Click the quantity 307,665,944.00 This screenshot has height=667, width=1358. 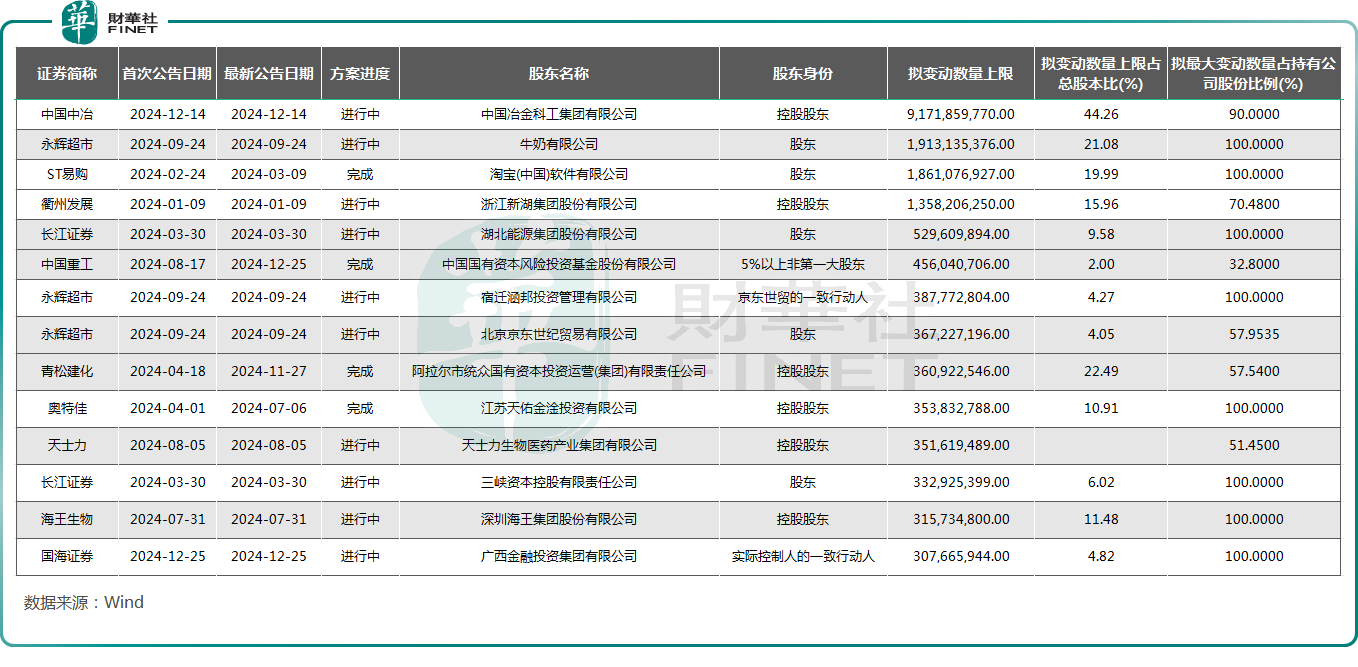click(960, 556)
